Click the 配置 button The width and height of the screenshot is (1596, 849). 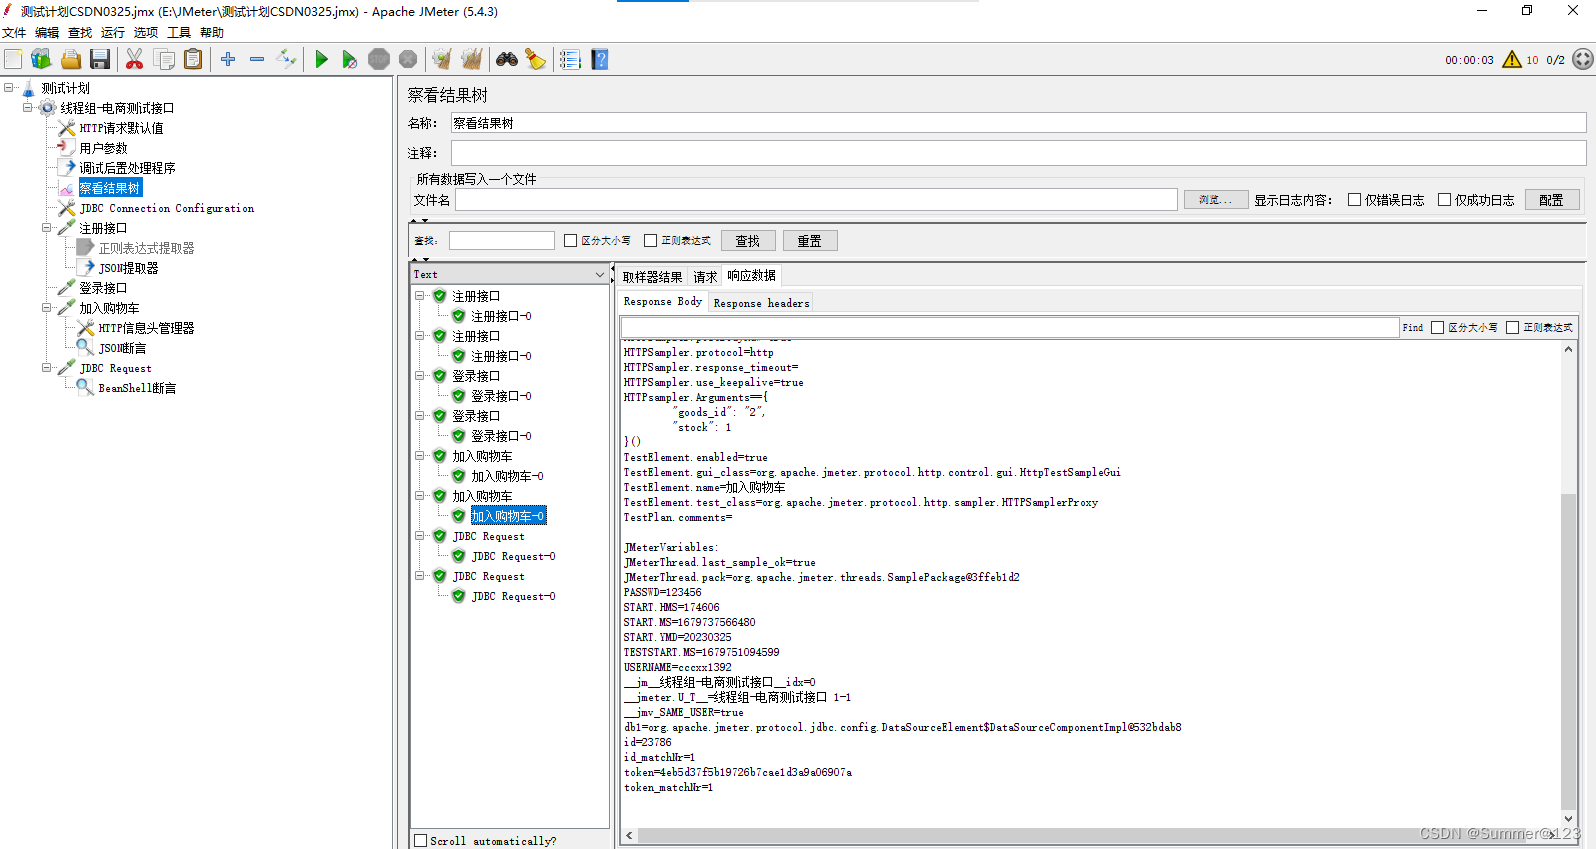1552,200
